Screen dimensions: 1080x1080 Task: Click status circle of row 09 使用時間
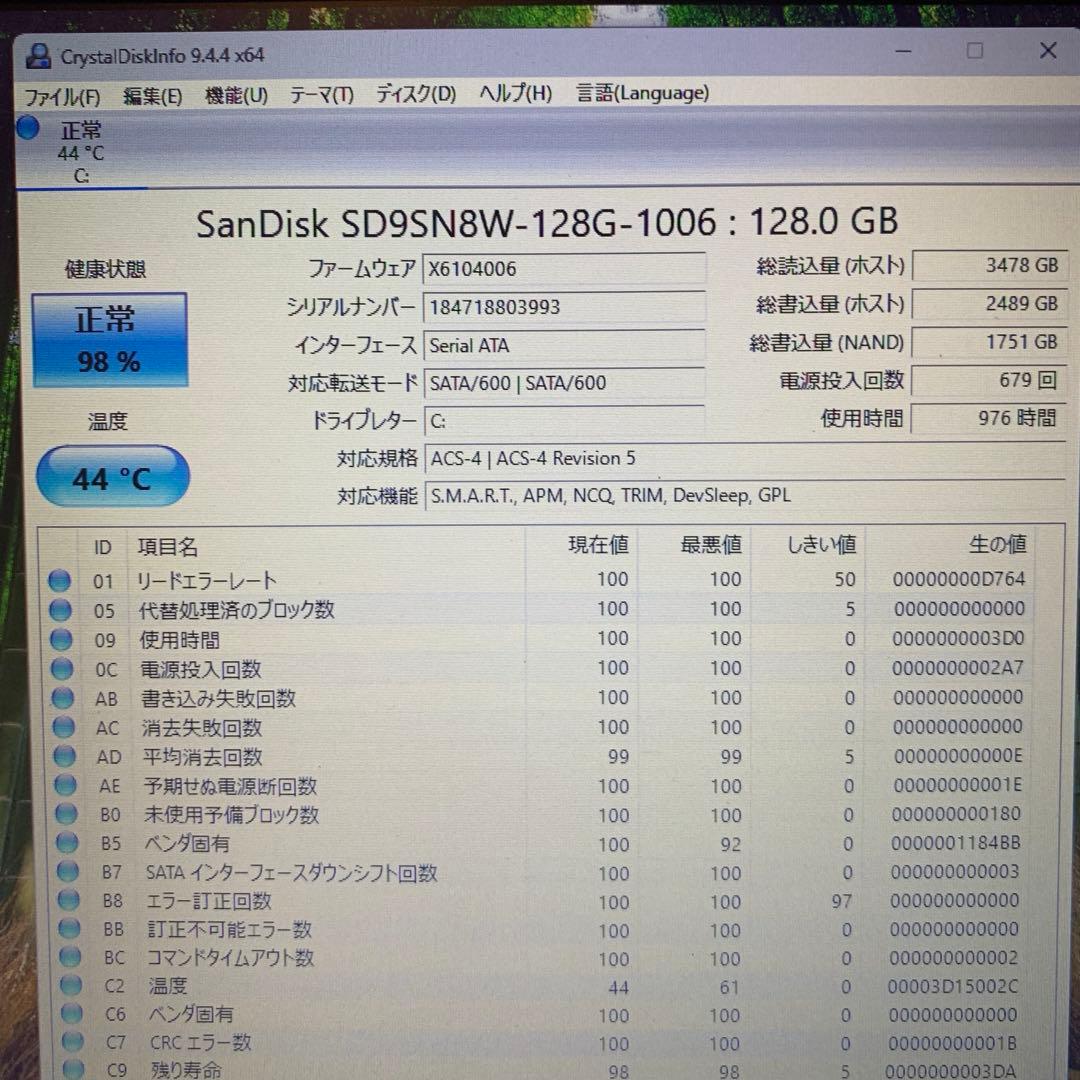click(61, 640)
